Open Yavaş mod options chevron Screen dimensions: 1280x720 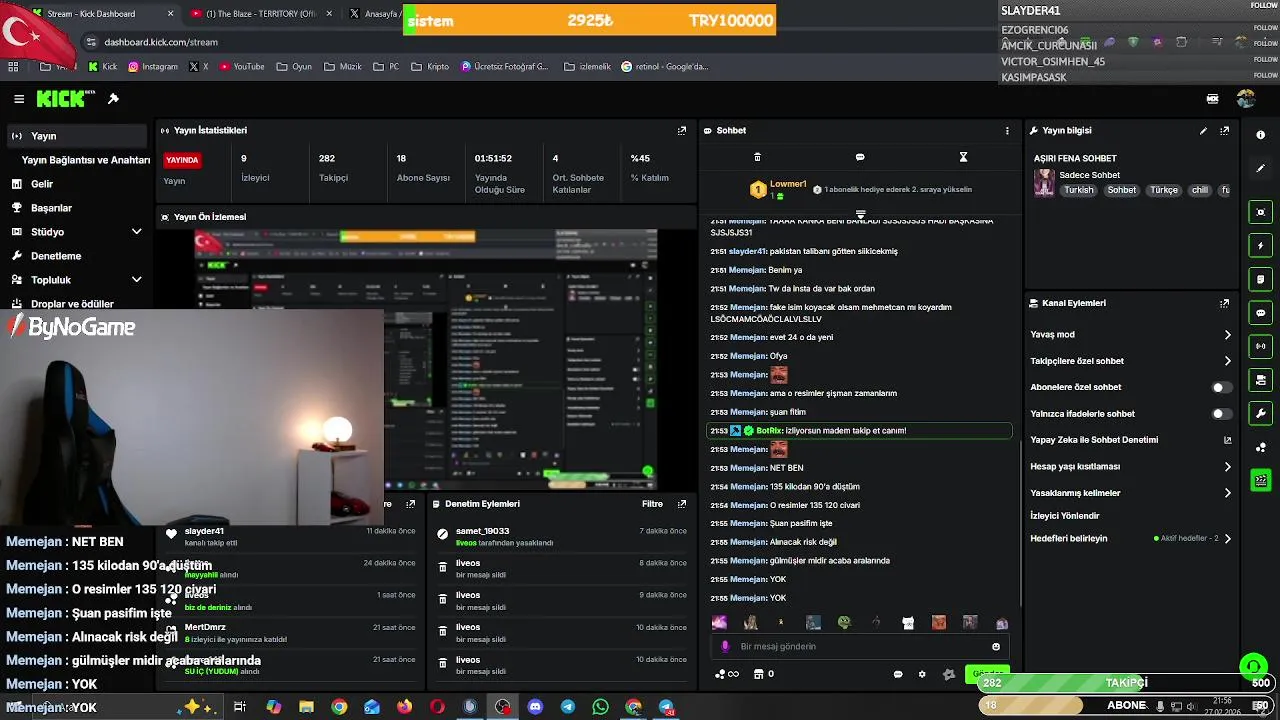(1228, 335)
